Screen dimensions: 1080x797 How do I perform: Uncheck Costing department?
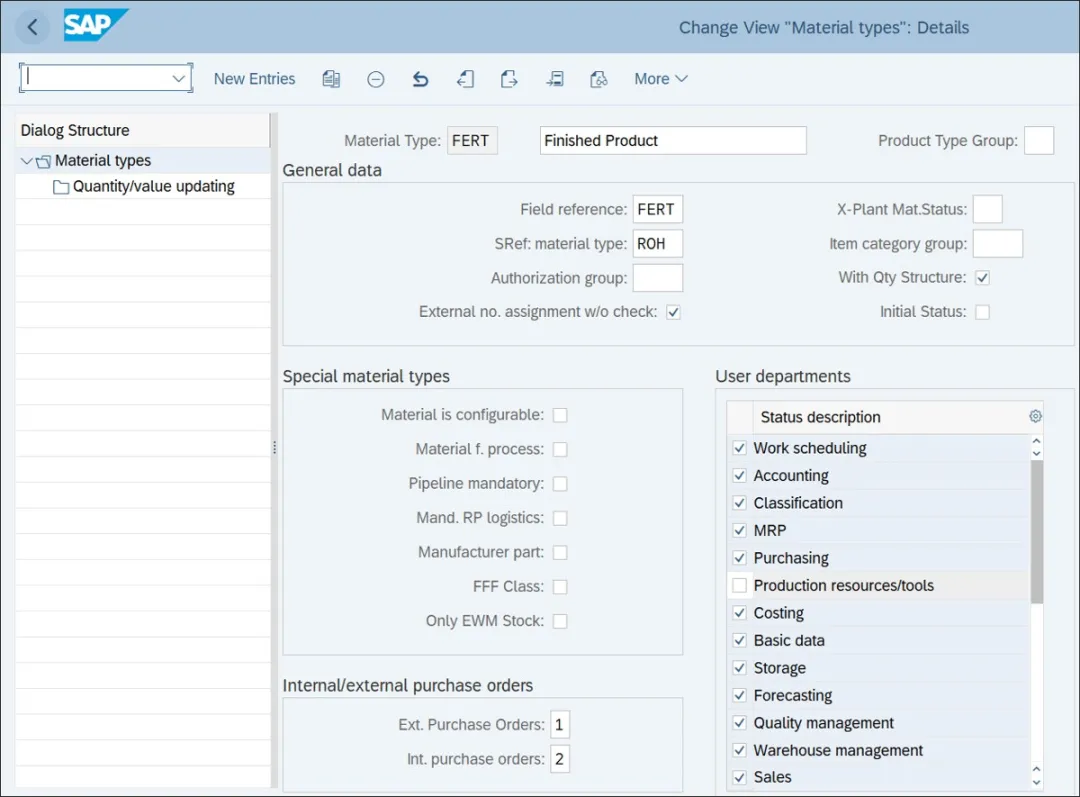click(x=739, y=613)
